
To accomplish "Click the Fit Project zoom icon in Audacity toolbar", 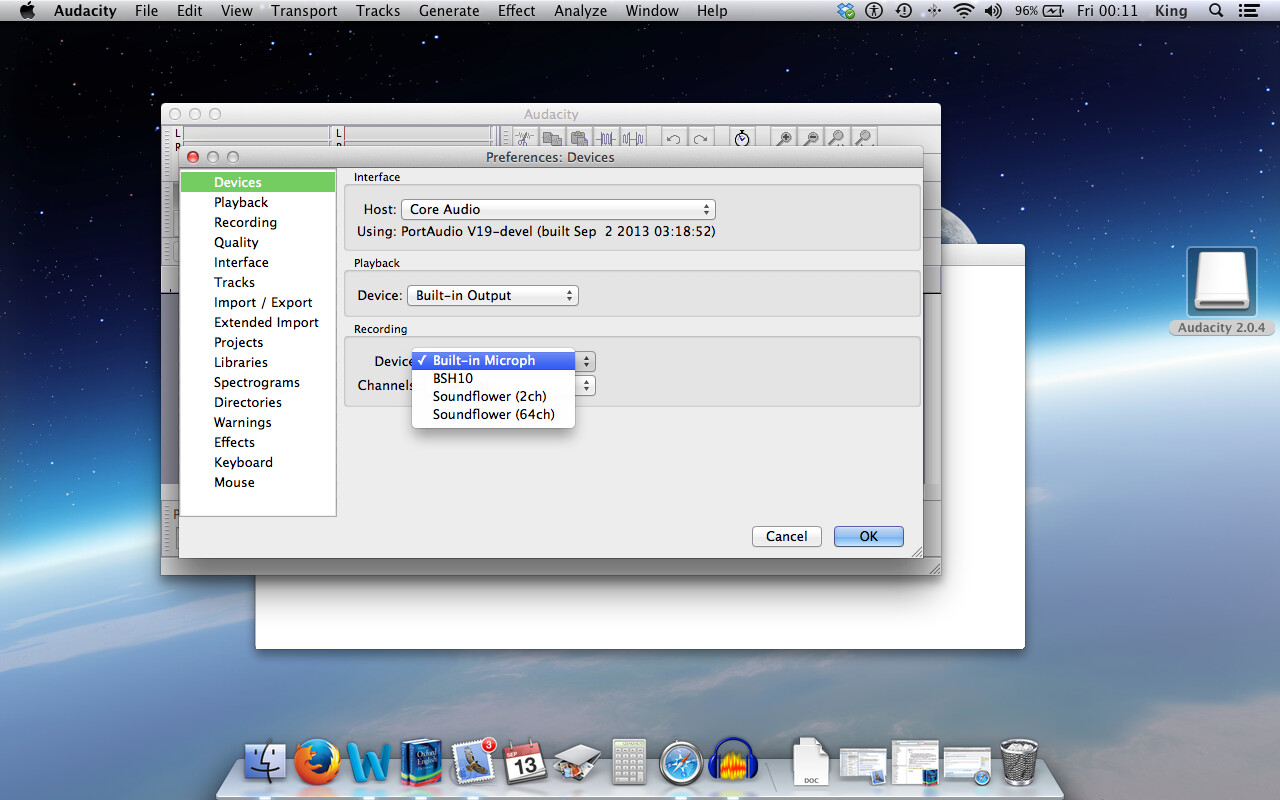I will point(863,138).
